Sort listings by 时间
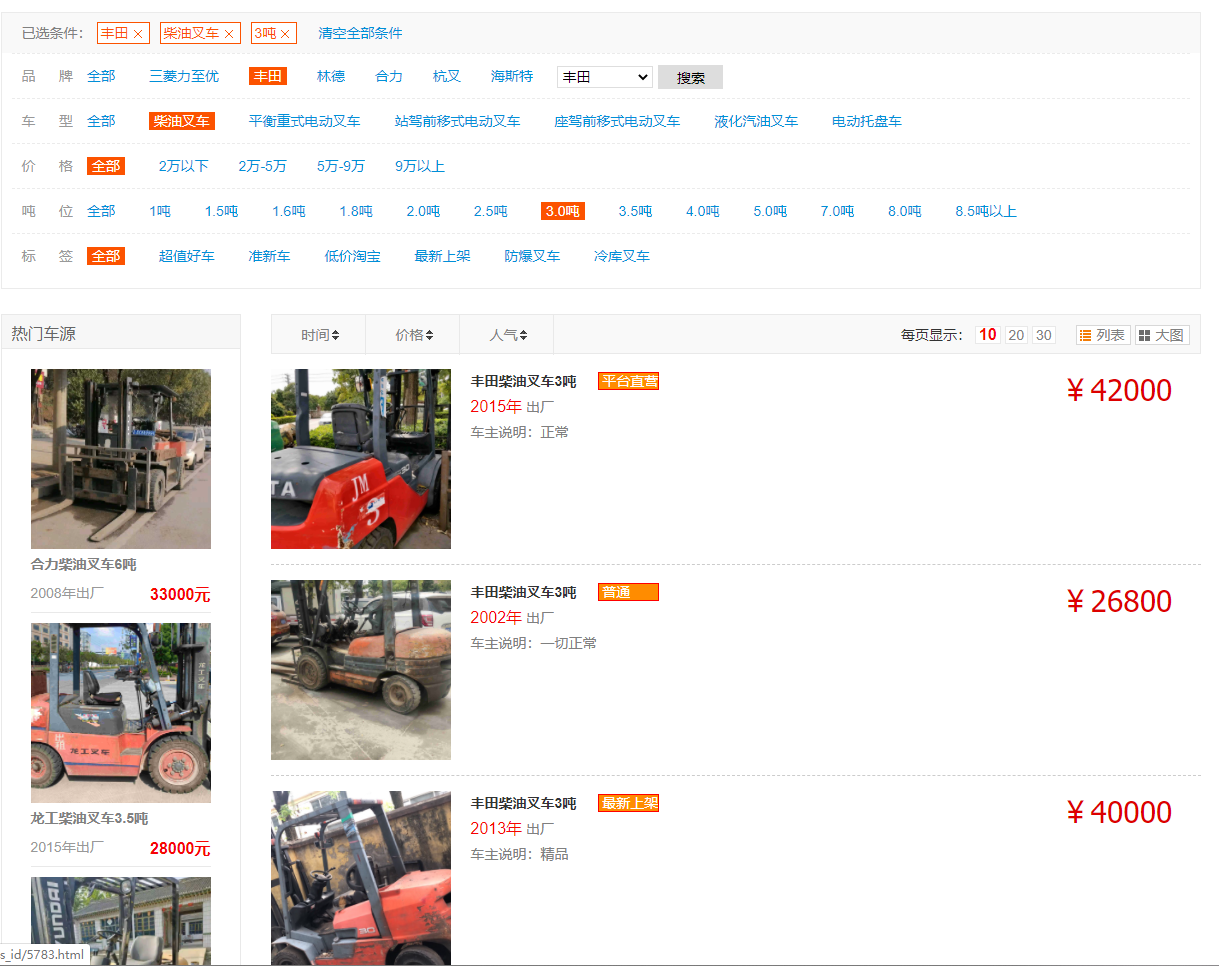Screen dimensions: 1219x966 click(319, 335)
